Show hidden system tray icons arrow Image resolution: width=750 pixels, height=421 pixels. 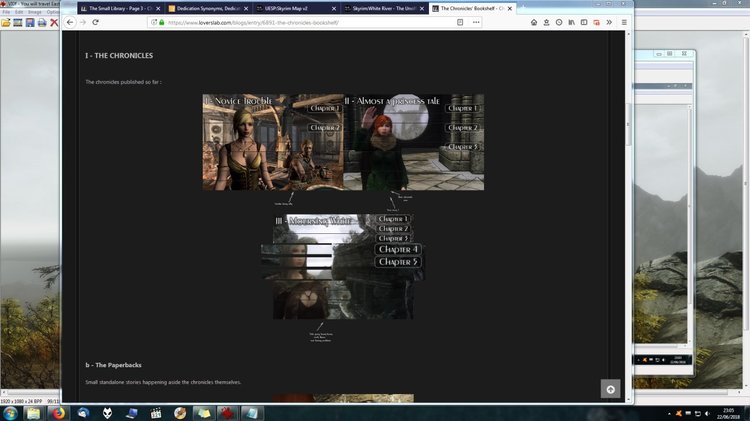click(669, 413)
